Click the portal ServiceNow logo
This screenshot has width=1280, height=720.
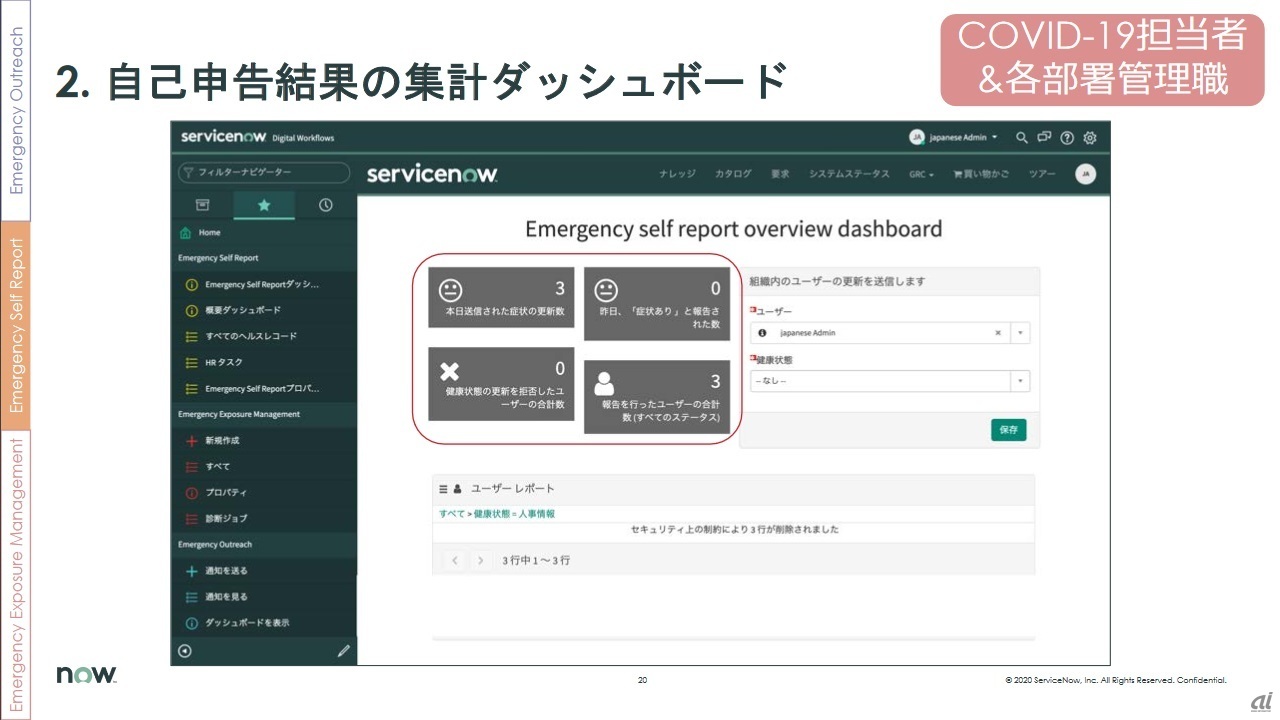coord(432,174)
